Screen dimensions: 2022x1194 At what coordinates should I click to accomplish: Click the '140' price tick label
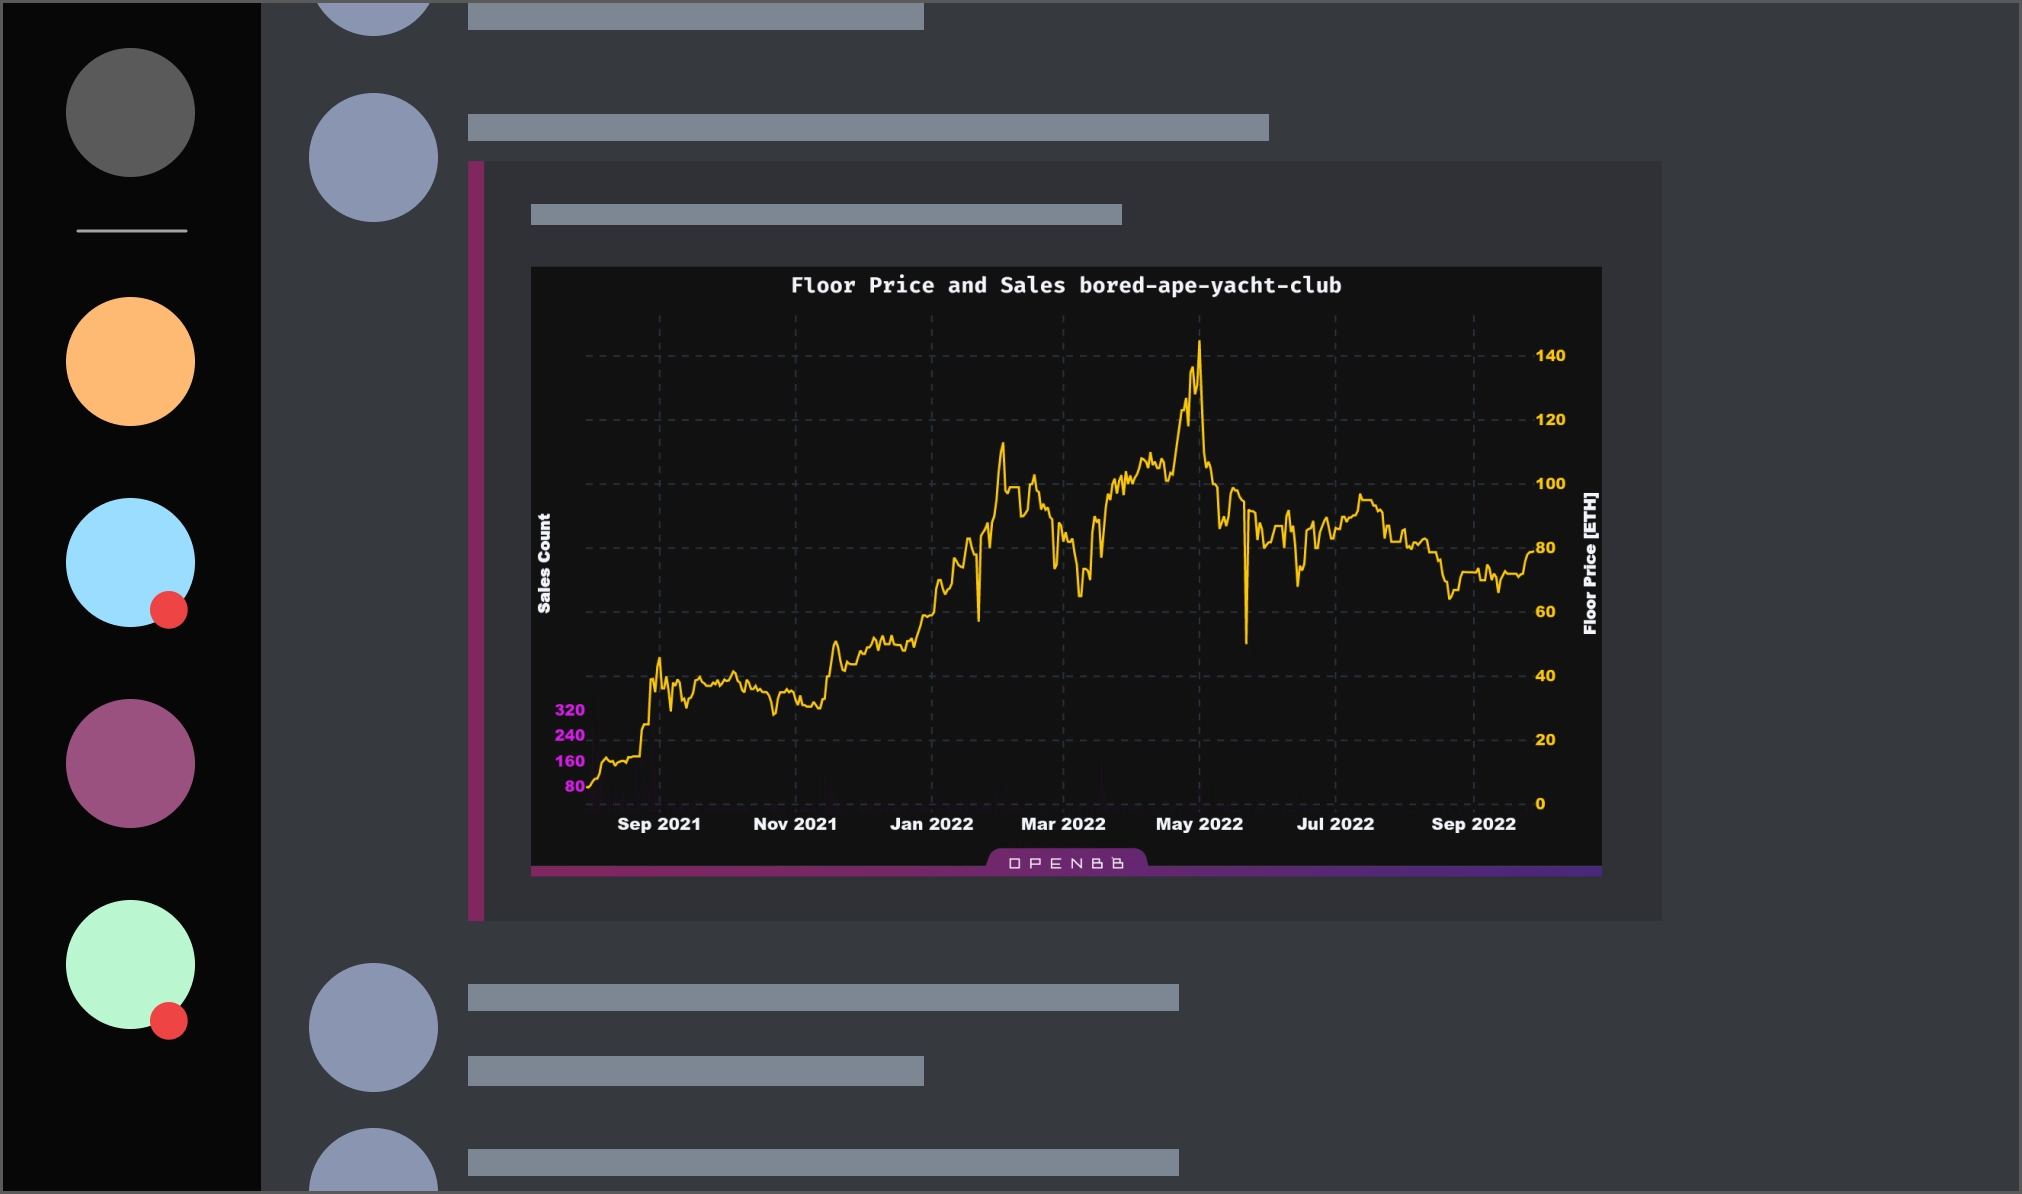[x=1550, y=355]
